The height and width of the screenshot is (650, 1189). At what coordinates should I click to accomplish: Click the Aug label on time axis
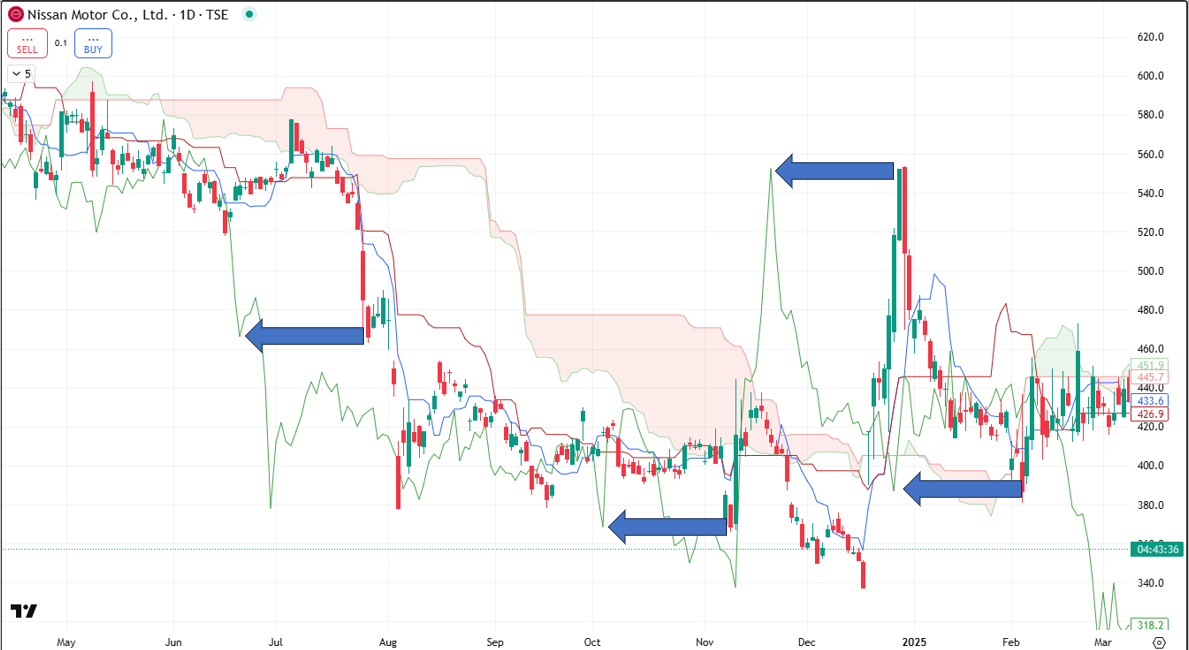pos(388,642)
